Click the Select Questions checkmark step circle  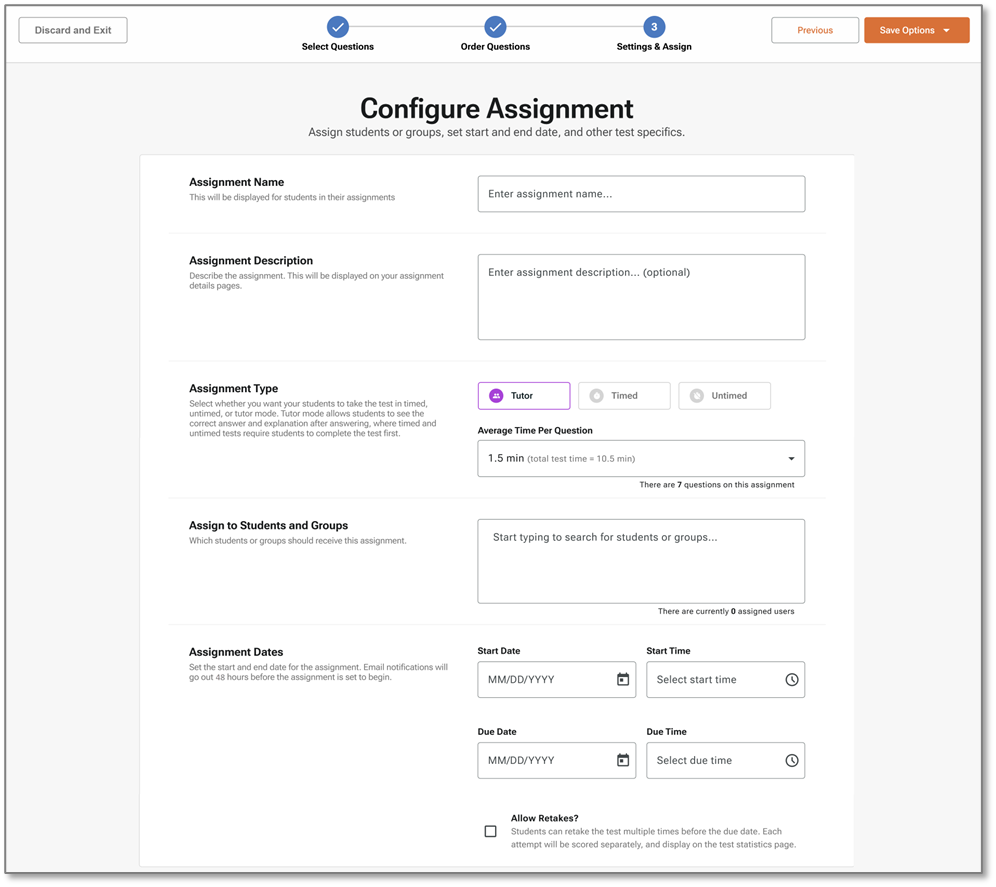coord(338,27)
